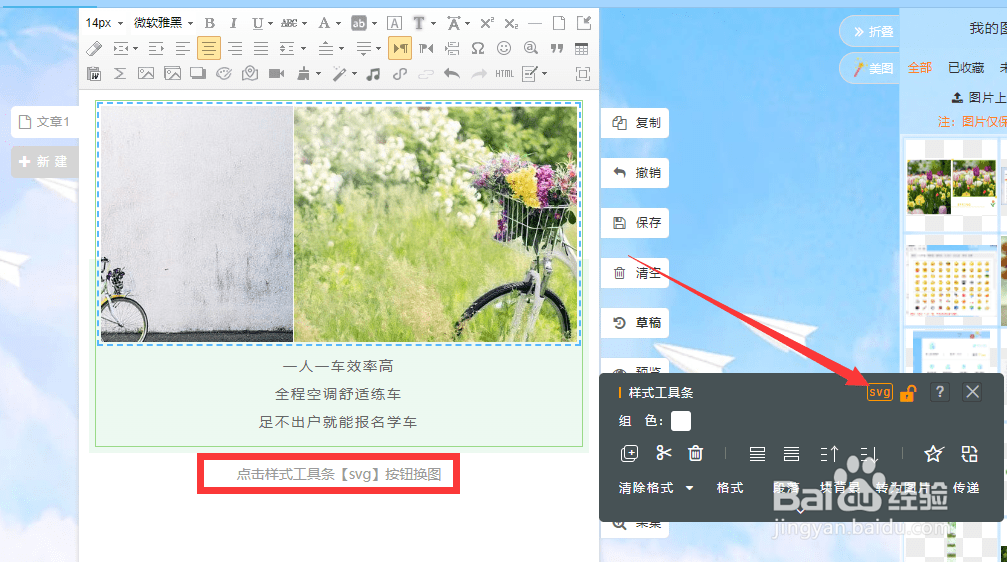Set right-to-left text direction

pos(426,48)
